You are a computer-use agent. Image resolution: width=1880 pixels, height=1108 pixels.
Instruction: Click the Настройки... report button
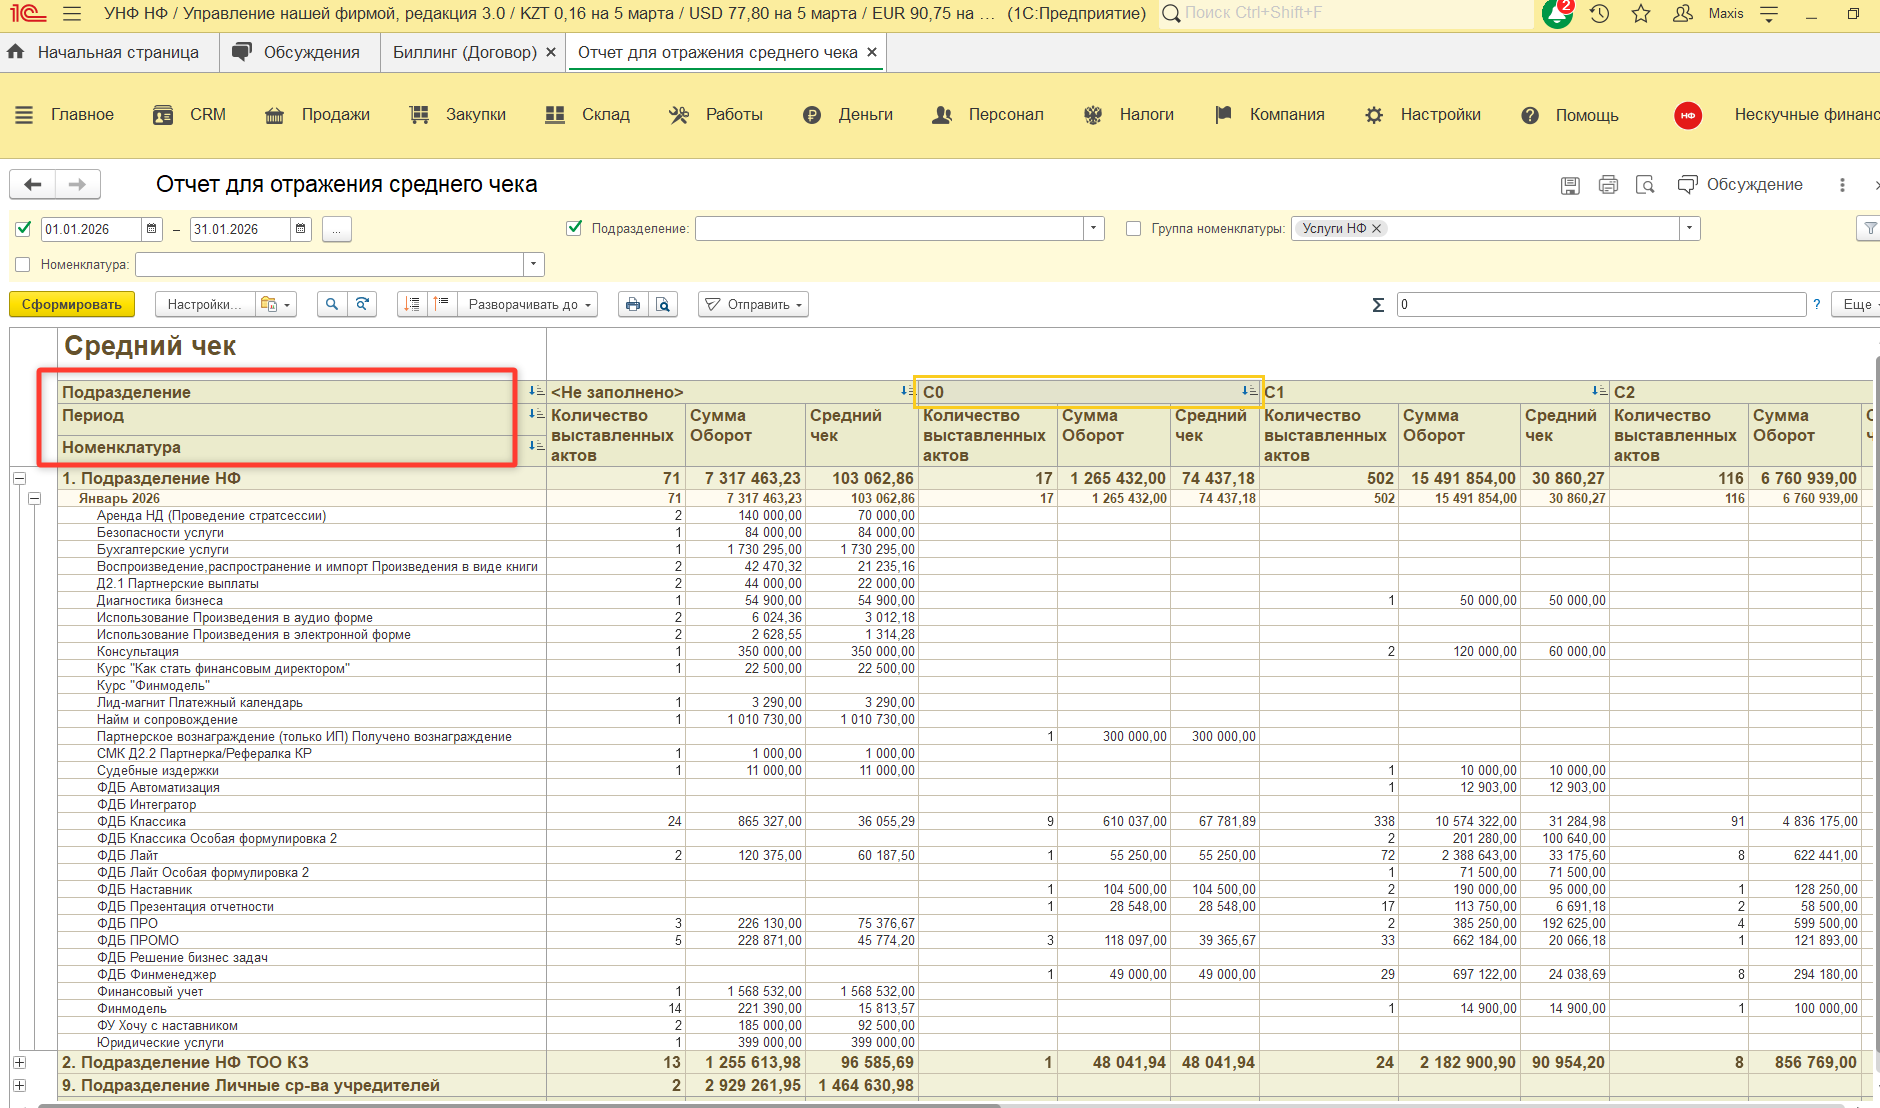coord(204,304)
